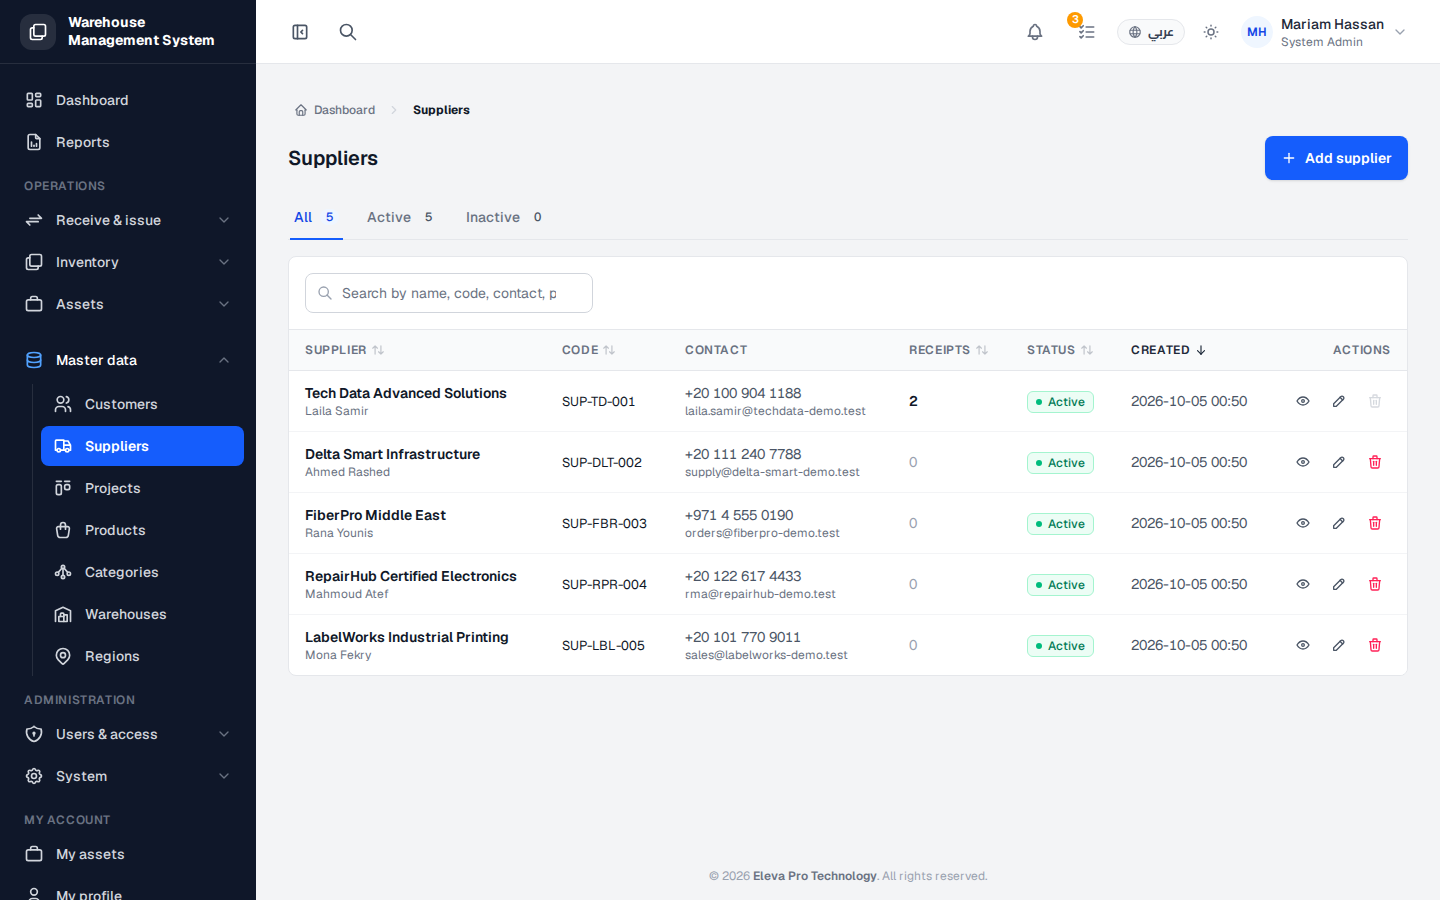This screenshot has width=1440, height=900.
Task: Edit Tech Data Advanced Solutions supplier
Action: (x=1339, y=401)
